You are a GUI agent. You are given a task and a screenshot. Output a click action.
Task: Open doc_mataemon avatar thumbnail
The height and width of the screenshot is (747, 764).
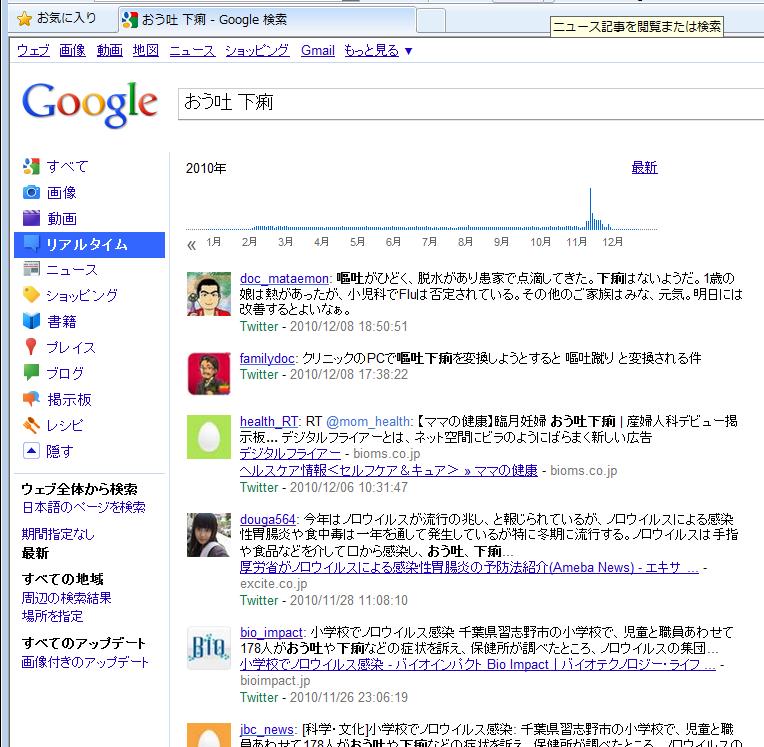coord(209,294)
